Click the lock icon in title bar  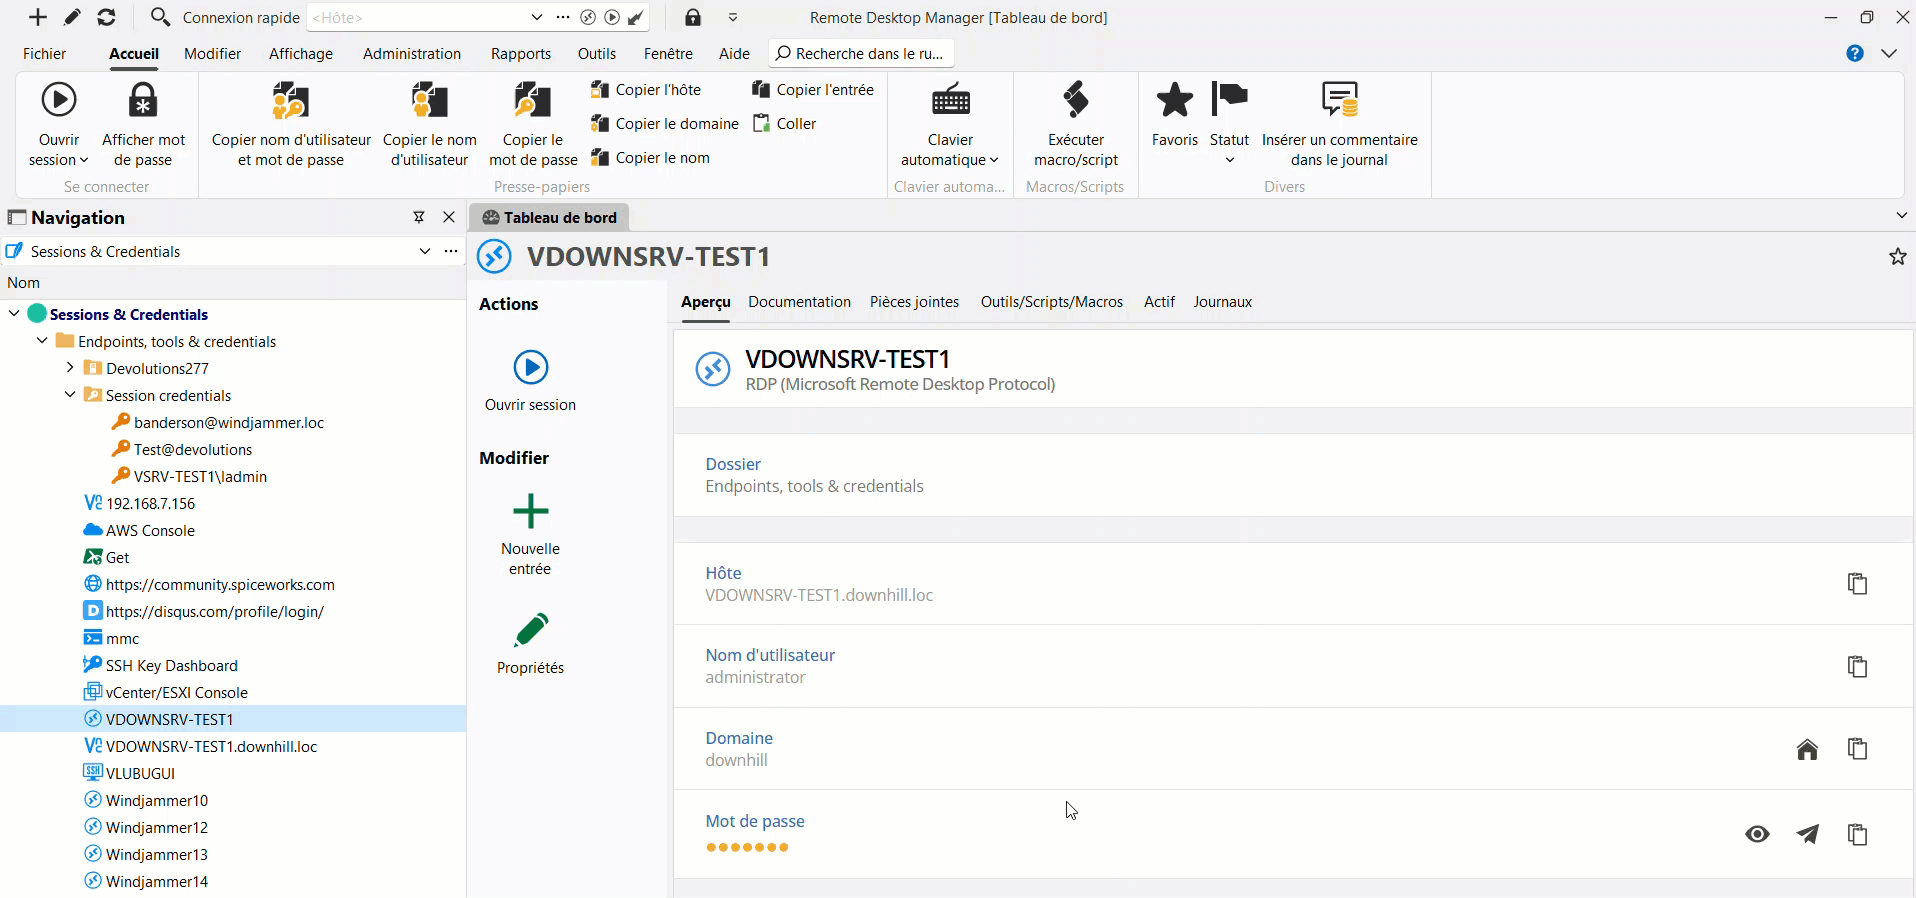[693, 17]
